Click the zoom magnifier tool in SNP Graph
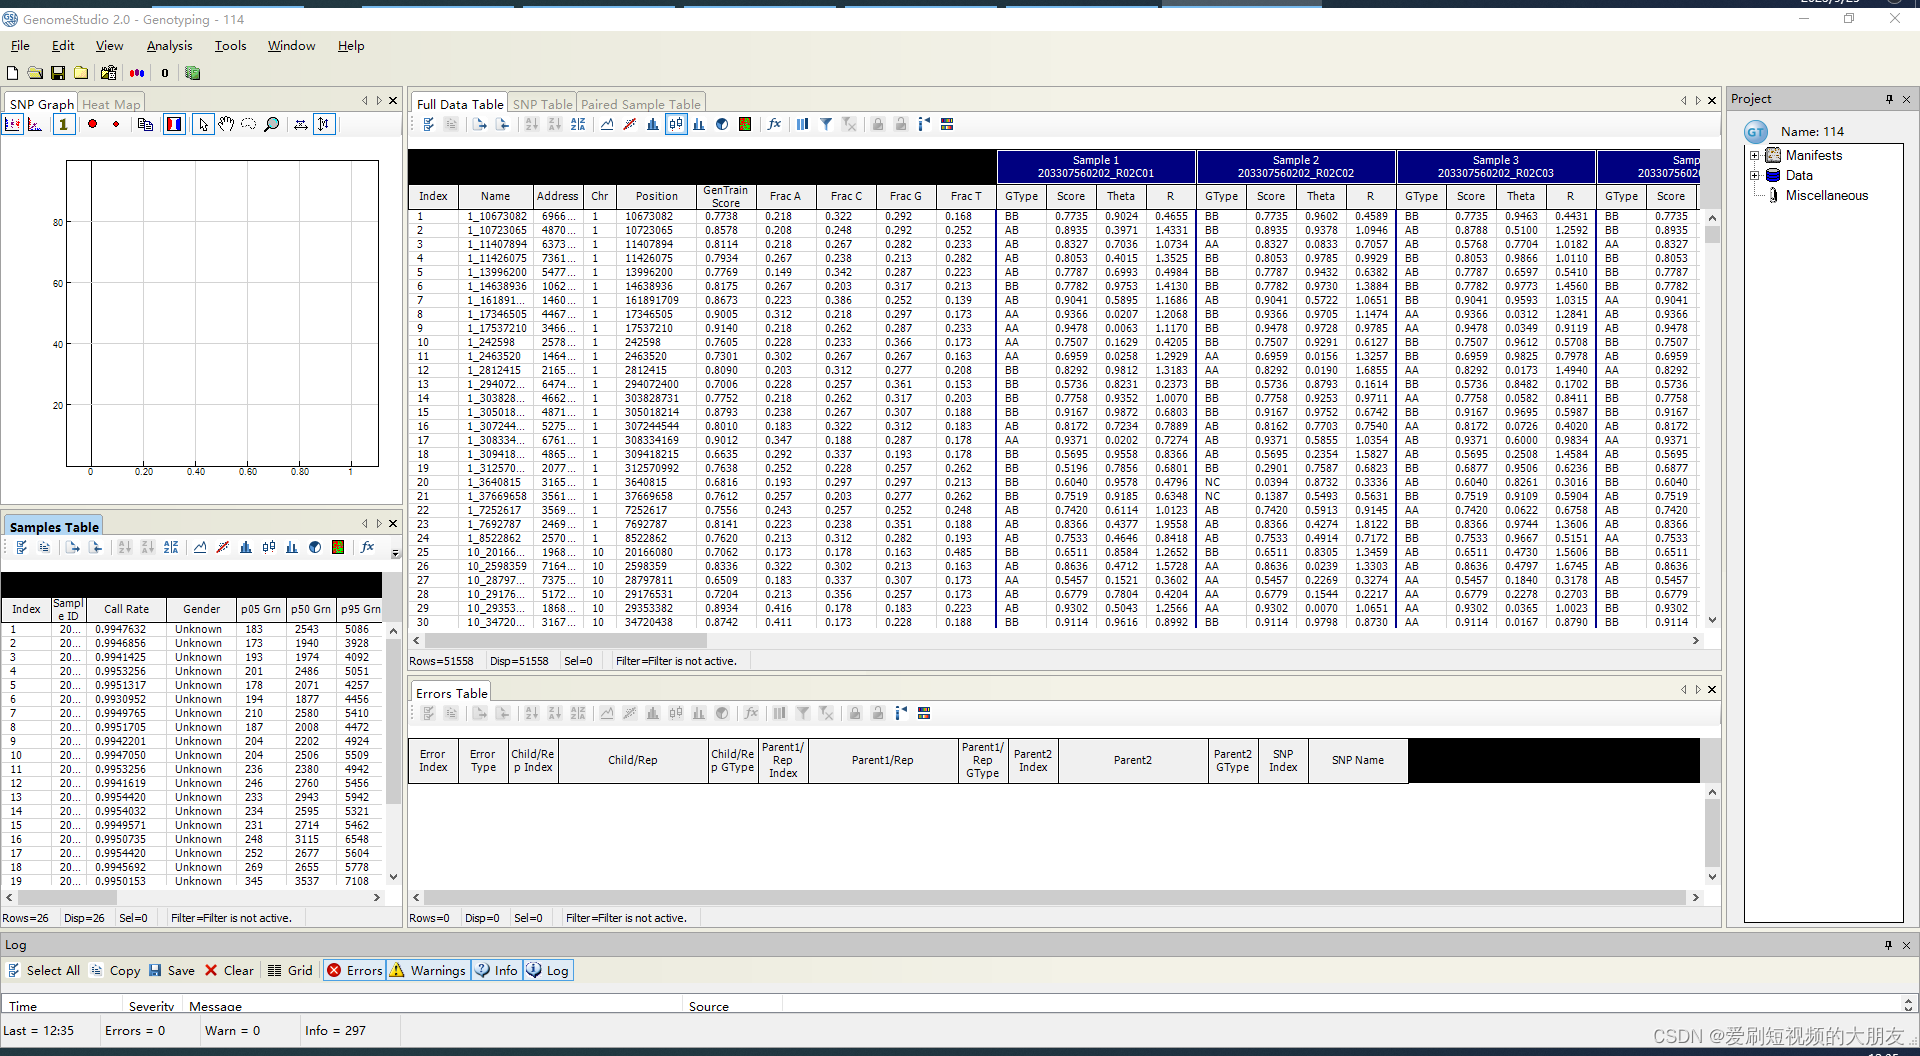The image size is (1920, 1056). [271, 124]
